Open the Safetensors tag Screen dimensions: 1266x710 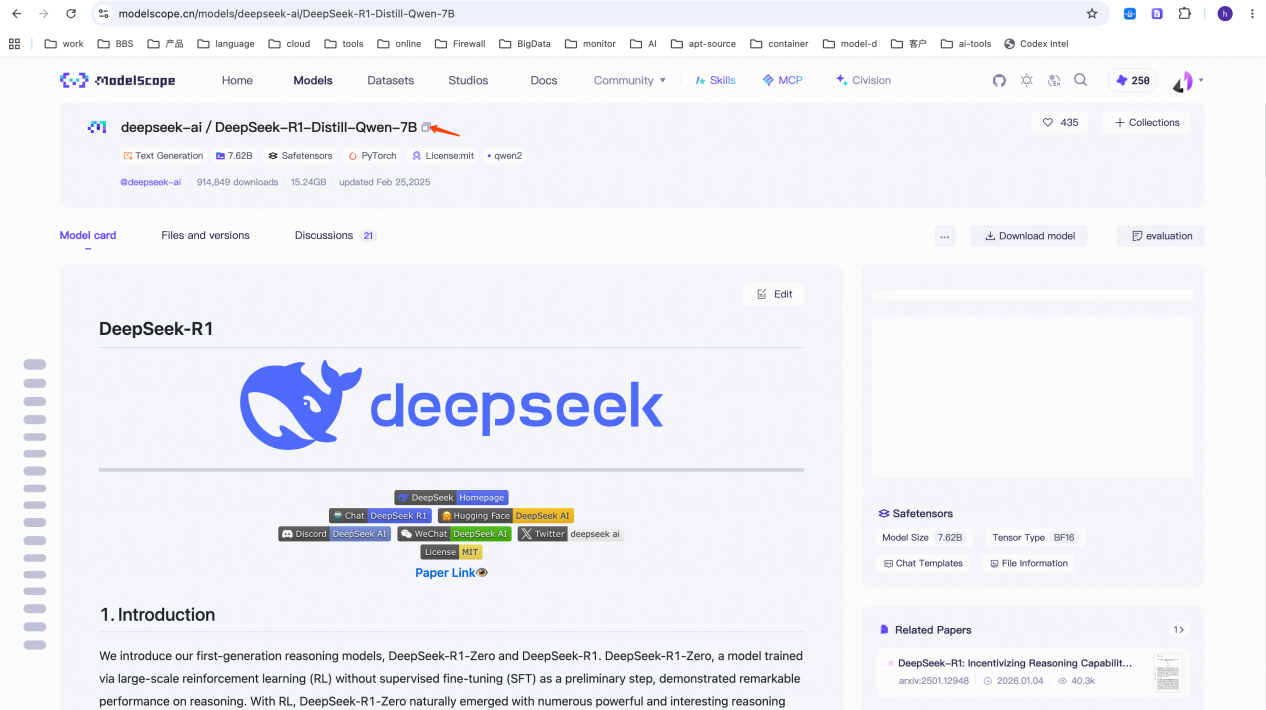[x=300, y=156]
